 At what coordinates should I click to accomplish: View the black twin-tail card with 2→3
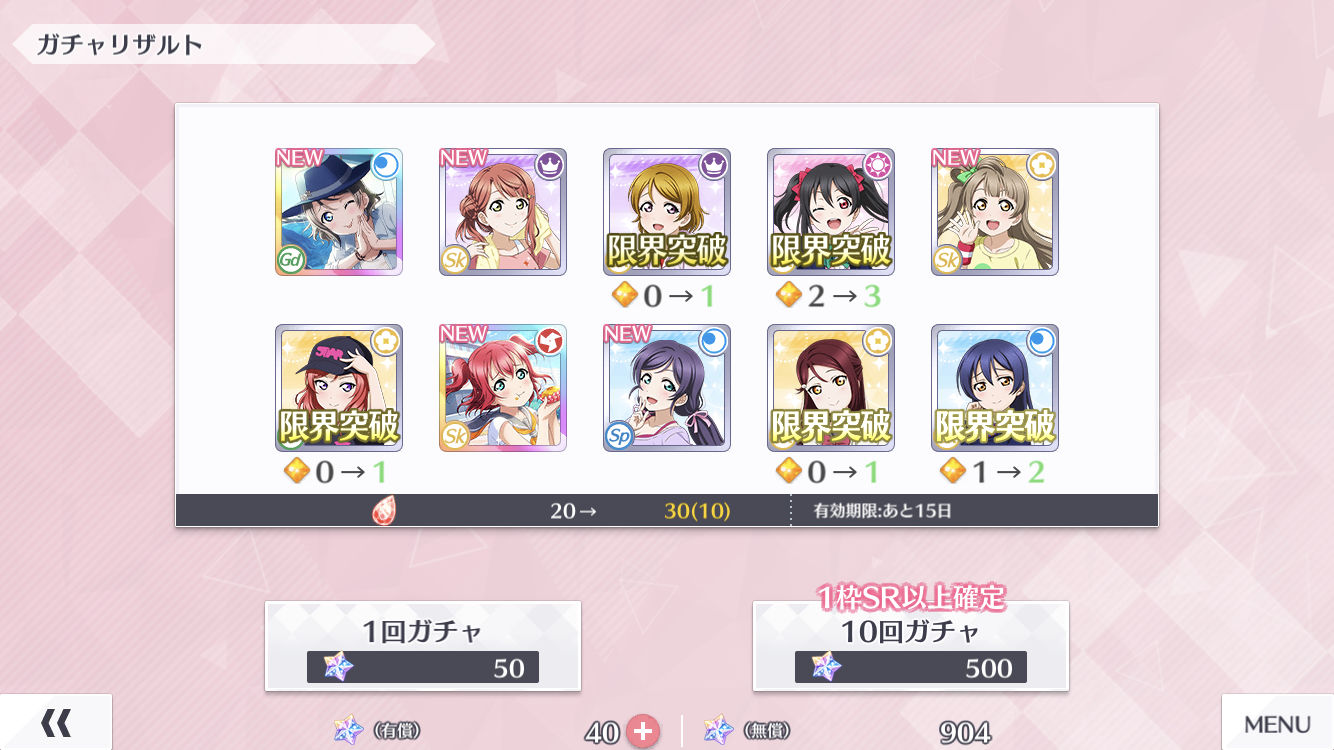coord(831,212)
